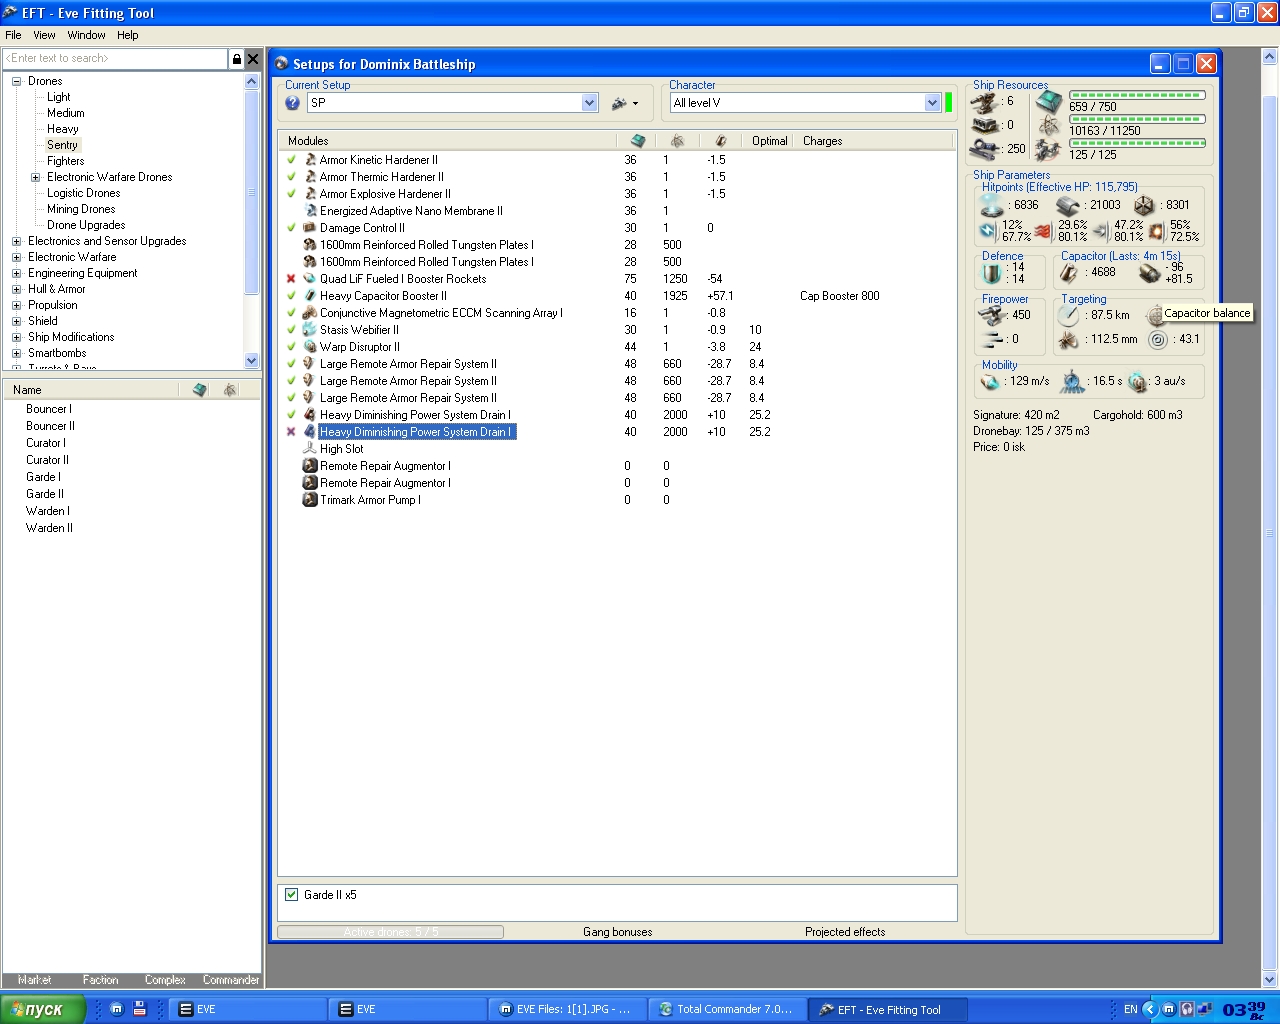
Task: Open the Windows start button labeled пуск
Action: coord(43,1009)
